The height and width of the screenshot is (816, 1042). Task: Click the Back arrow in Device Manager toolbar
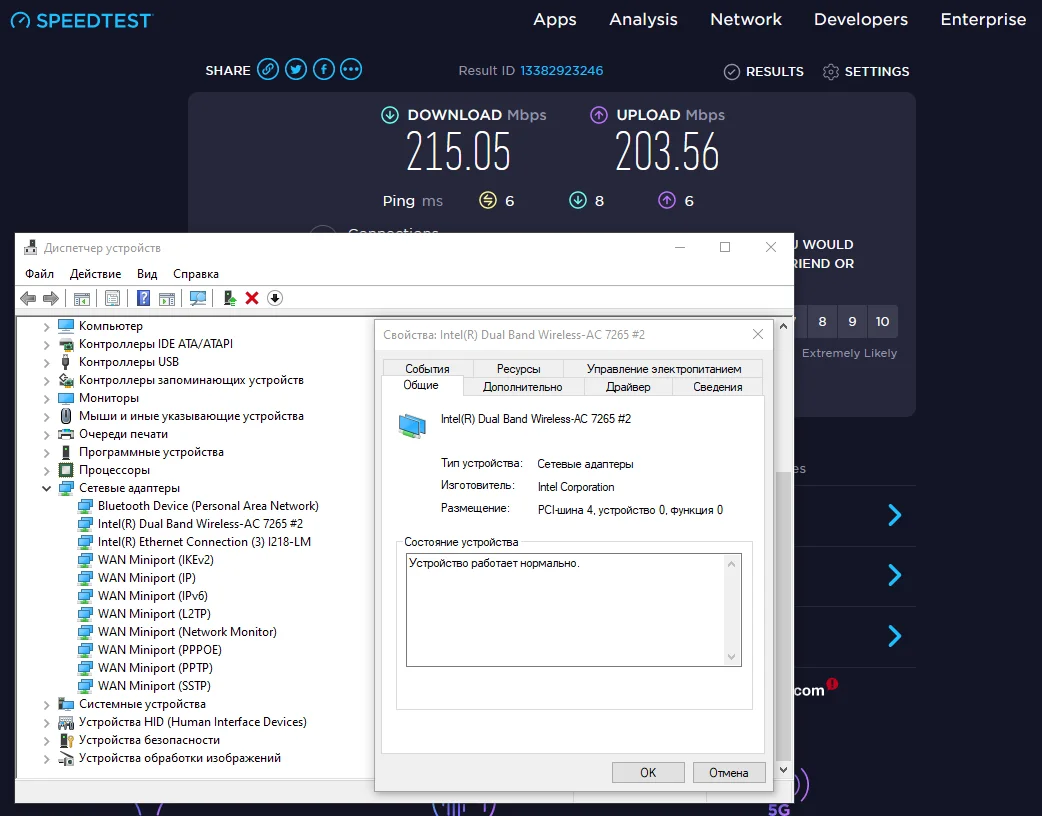28,298
